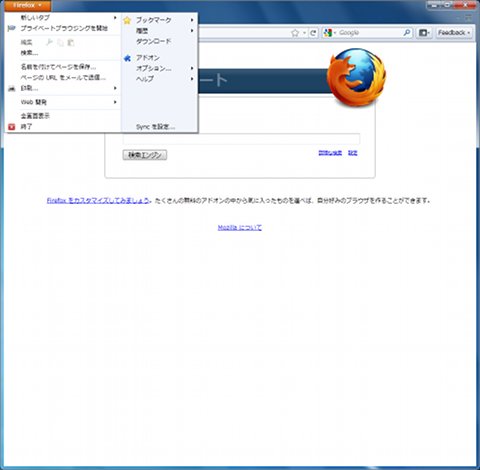480x470 pixels.
Task: Click the cut icon in the 編集 row
Action: 49,42
